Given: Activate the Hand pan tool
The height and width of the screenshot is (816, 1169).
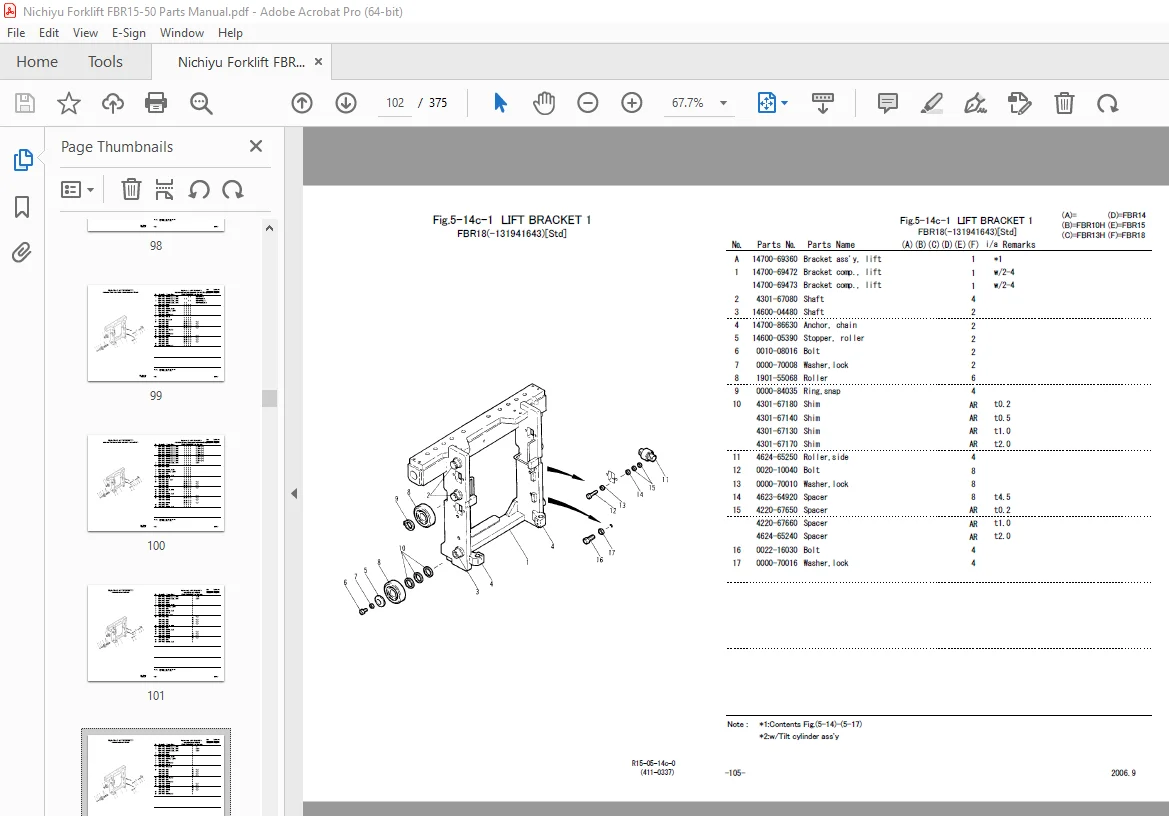Looking at the screenshot, I should (543, 103).
